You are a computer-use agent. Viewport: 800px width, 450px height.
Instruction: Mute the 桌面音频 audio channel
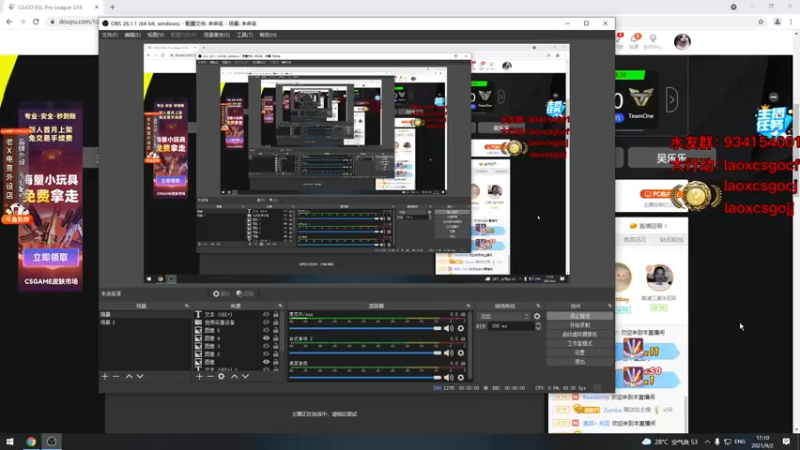(448, 378)
